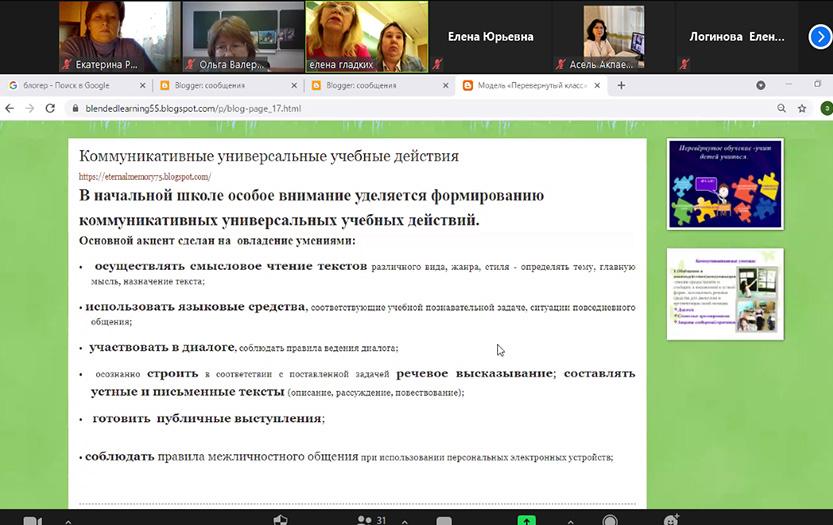
Task: Show next participants in Zoom gallery strip
Action: pos(818,36)
